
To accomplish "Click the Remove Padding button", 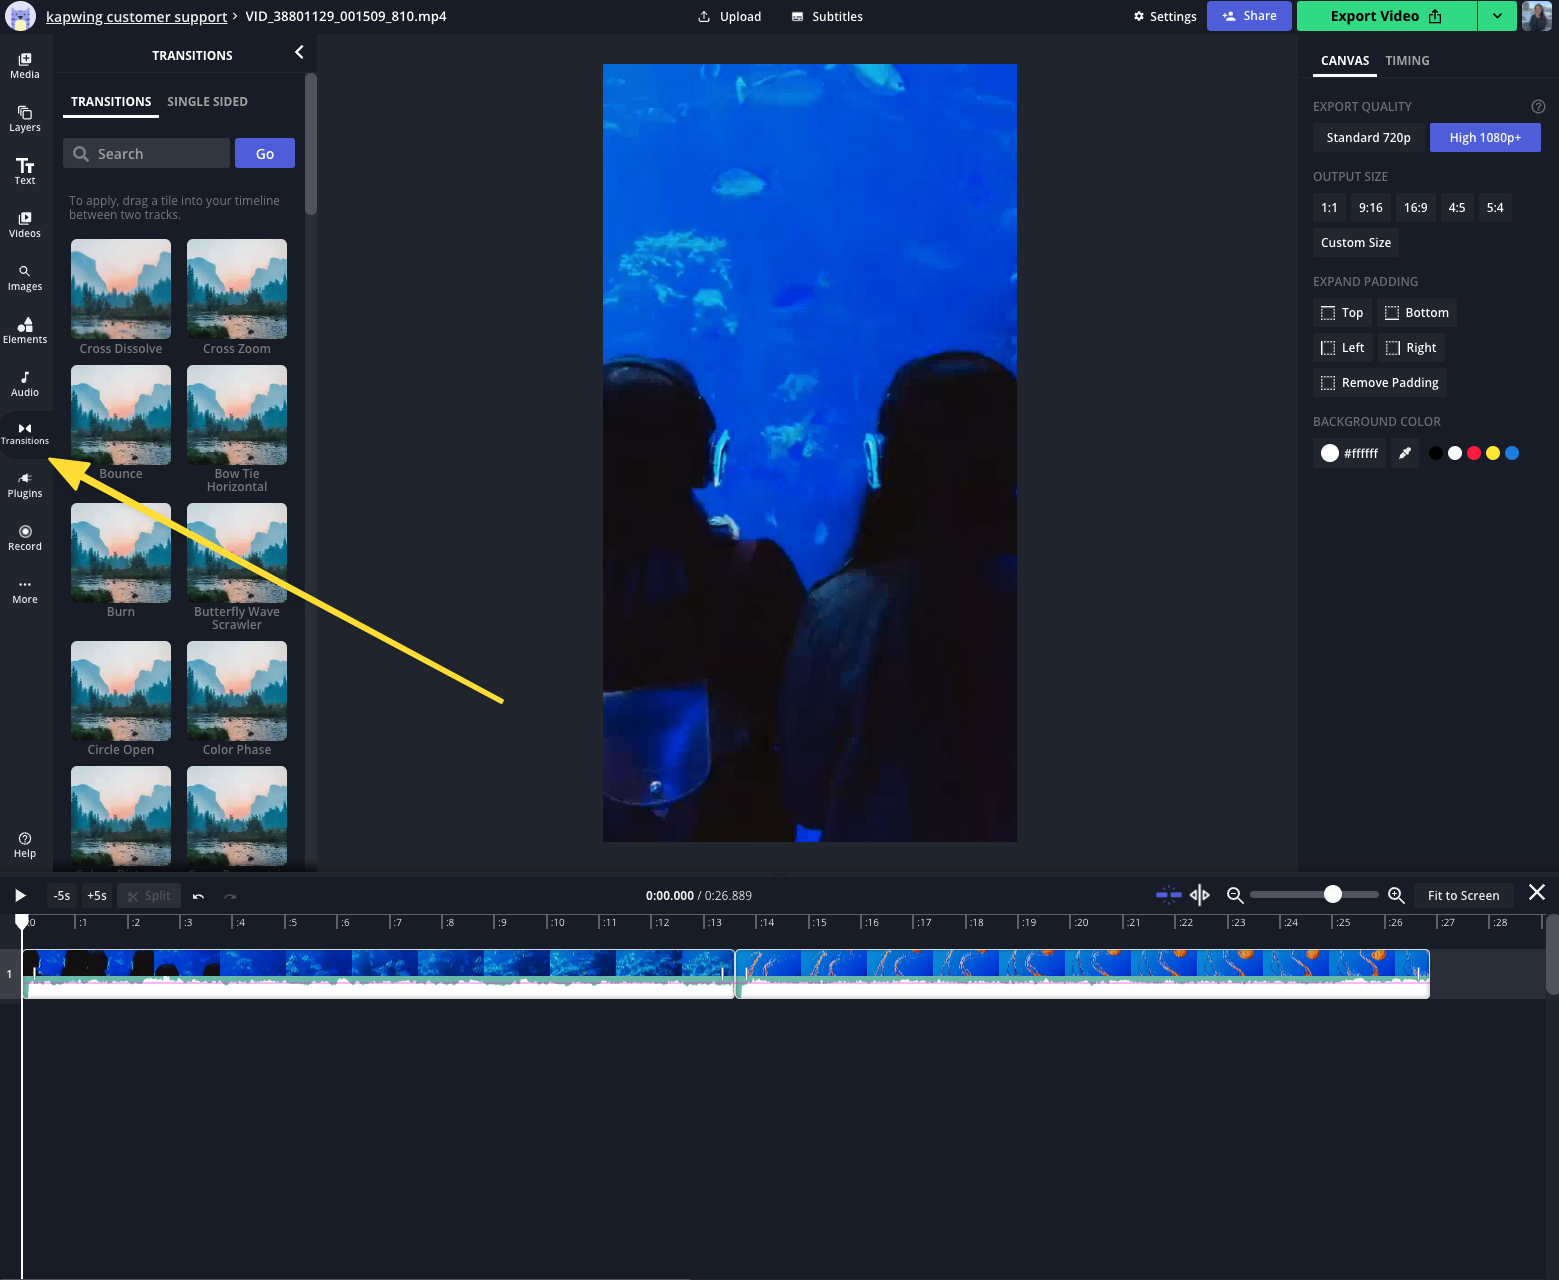I will [1380, 383].
